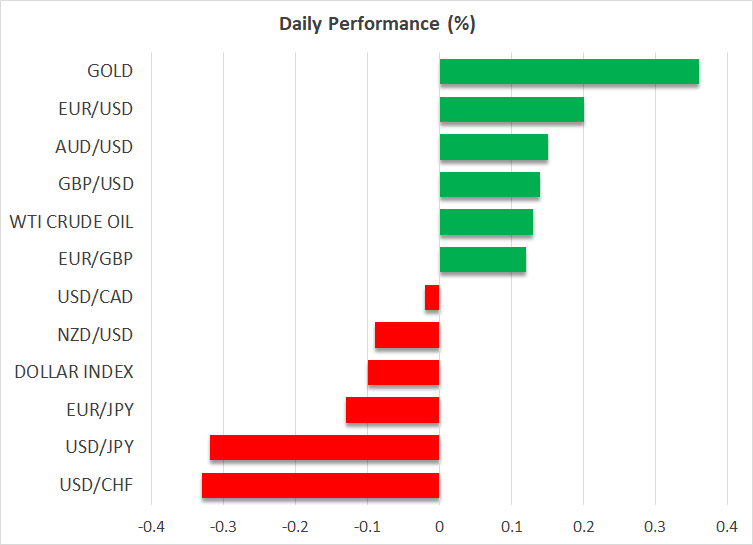Select the GBP/USD performance bar
753x545 pixels.
click(x=489, y=185)
